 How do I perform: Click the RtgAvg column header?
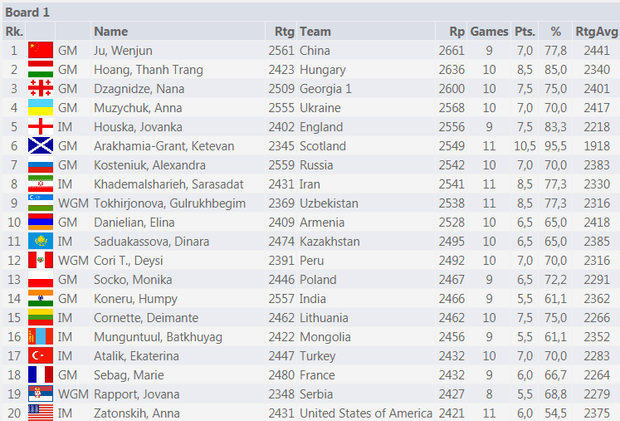[595, 32]
